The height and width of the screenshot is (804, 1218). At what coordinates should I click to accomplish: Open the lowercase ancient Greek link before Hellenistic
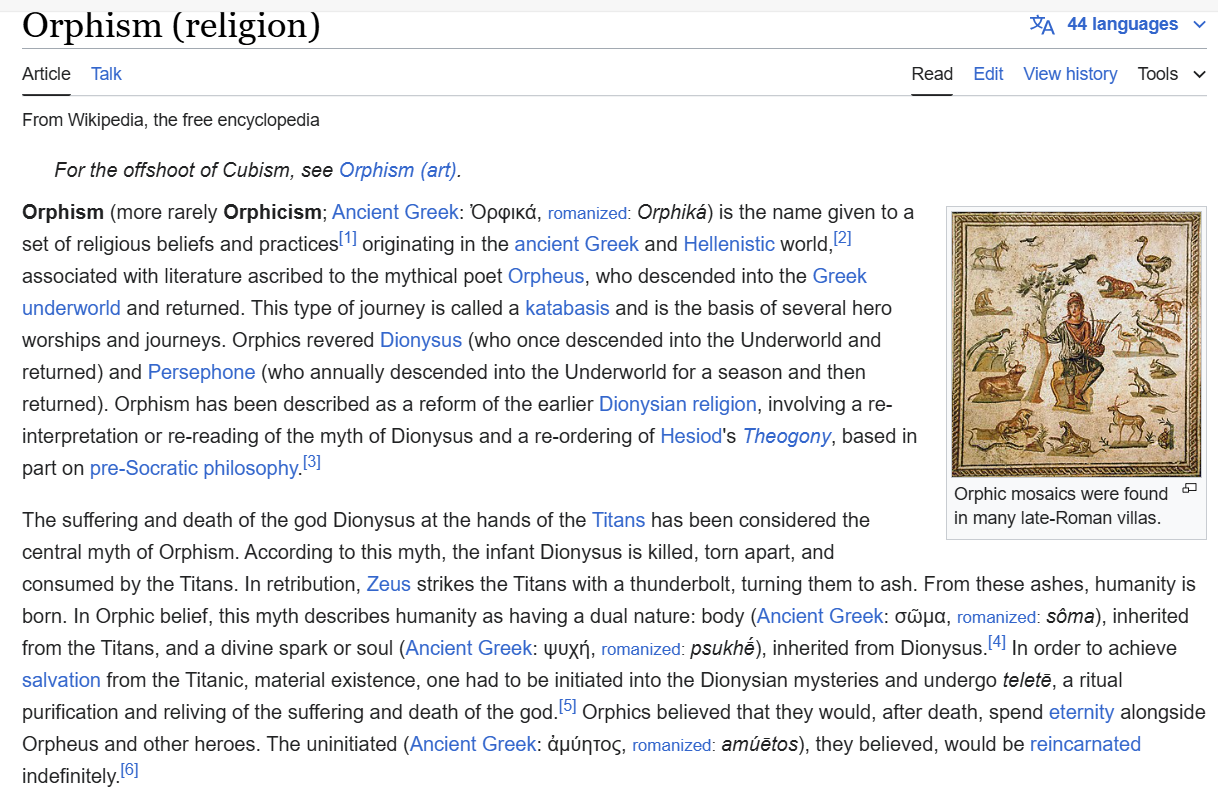coord(576,244)
